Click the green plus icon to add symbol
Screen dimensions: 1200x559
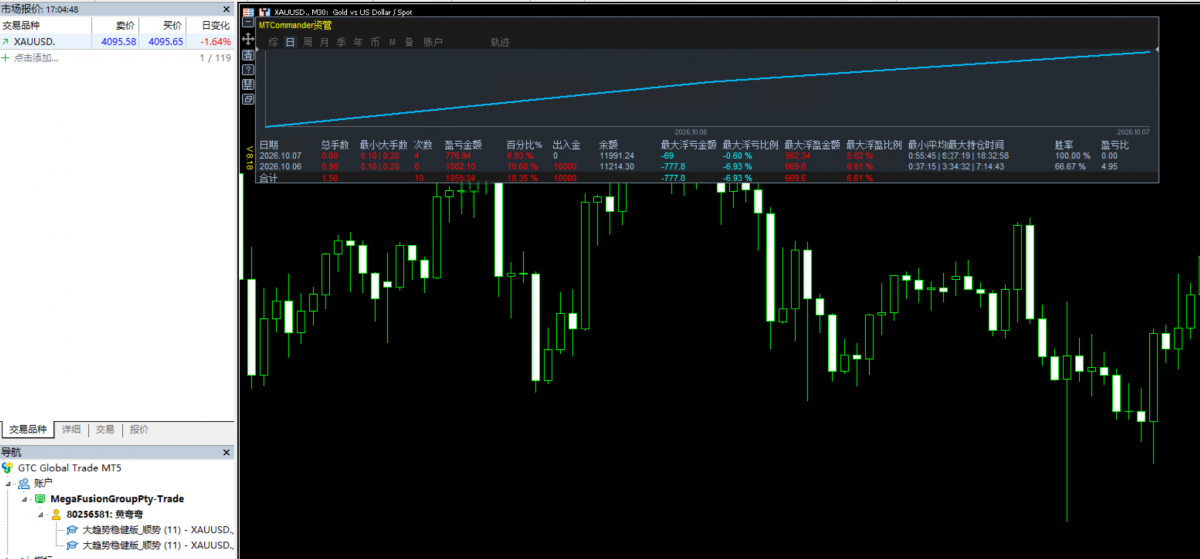tap(6, 58)
